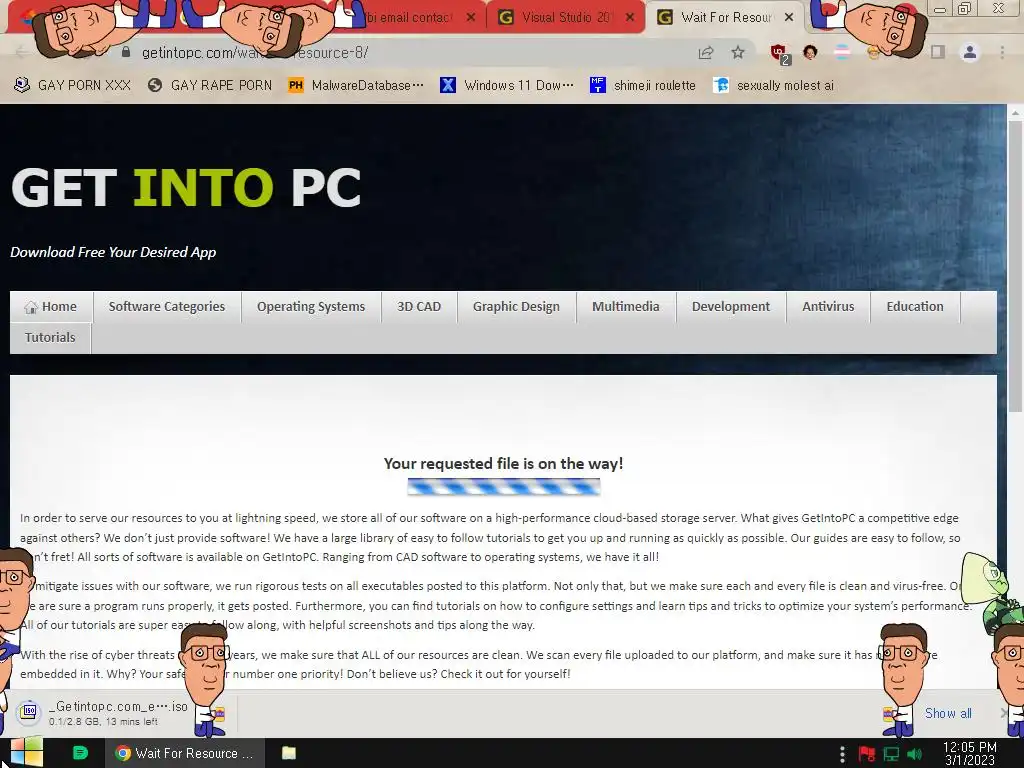Open the uBlock Origin extension icon
Image resolution: width=1024 pixels, height=768 pixels.
(779, 53)
